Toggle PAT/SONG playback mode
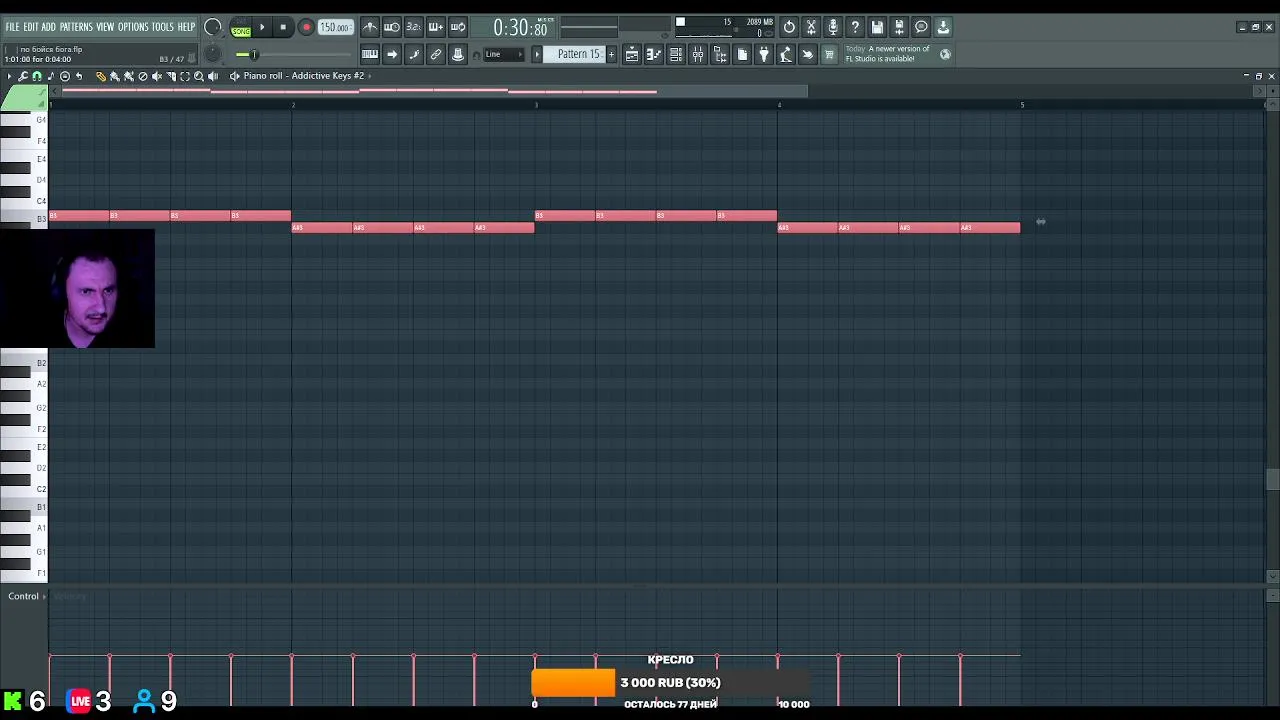The height and width of the screenshot is (720, 1280). point(241,27)
